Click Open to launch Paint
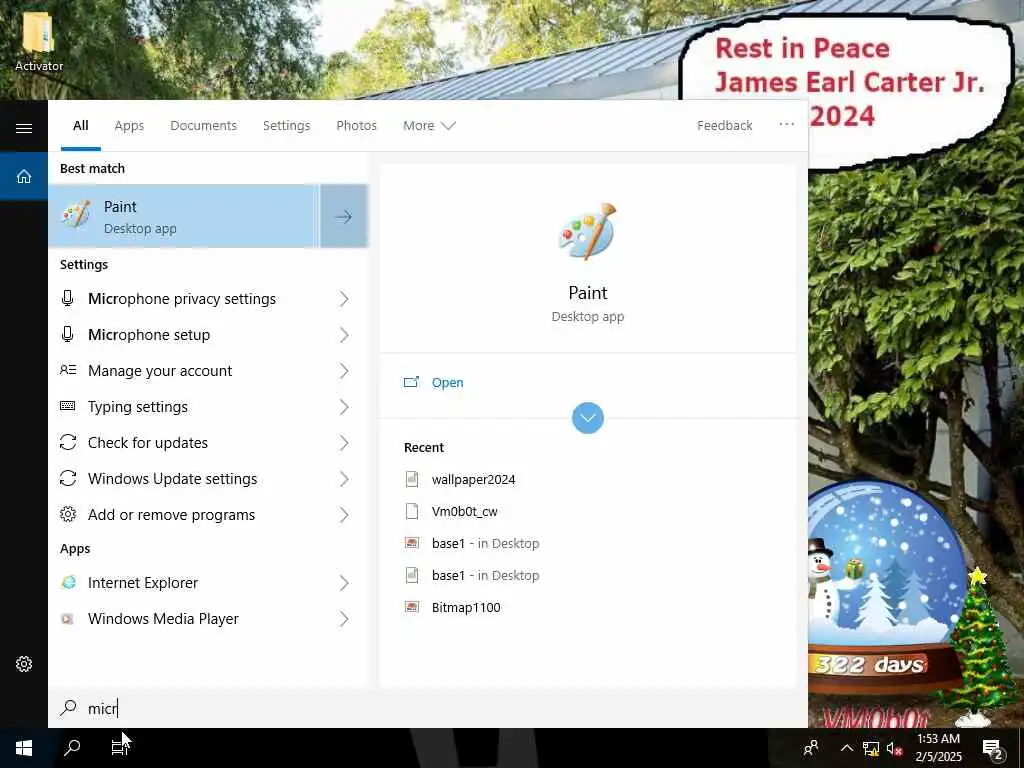The width and height of the screenshot is (1024, 768). click(x=447, y=383)
